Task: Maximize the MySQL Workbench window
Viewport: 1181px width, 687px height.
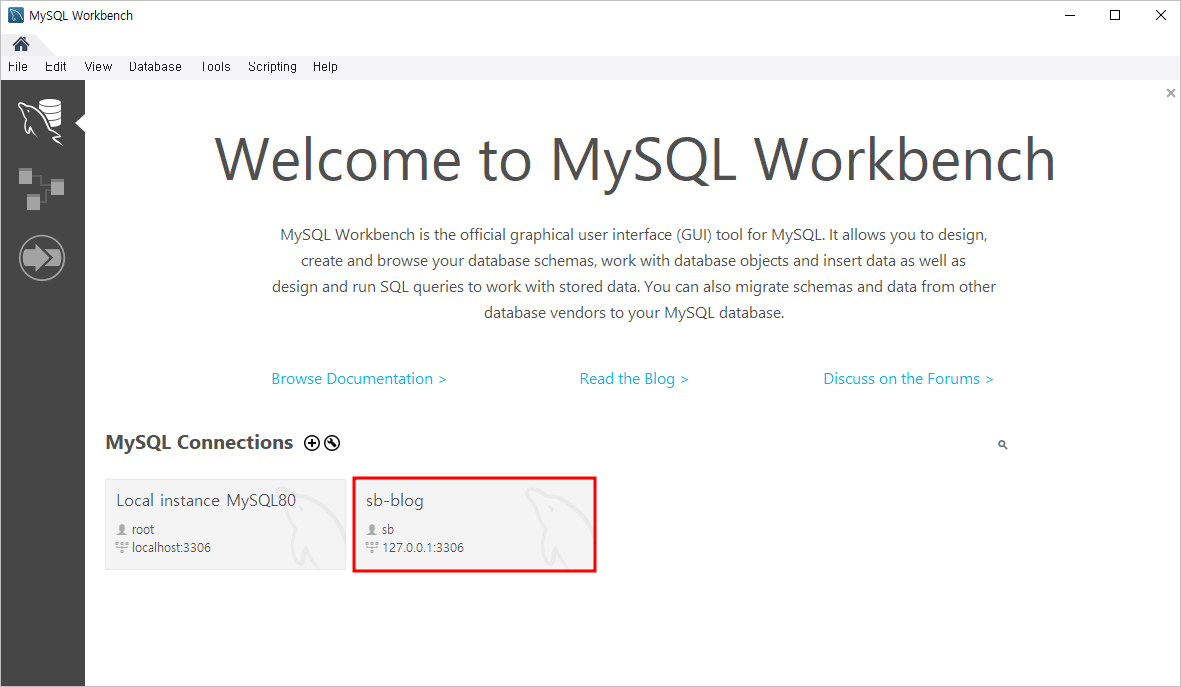Action: point(1115,15)
